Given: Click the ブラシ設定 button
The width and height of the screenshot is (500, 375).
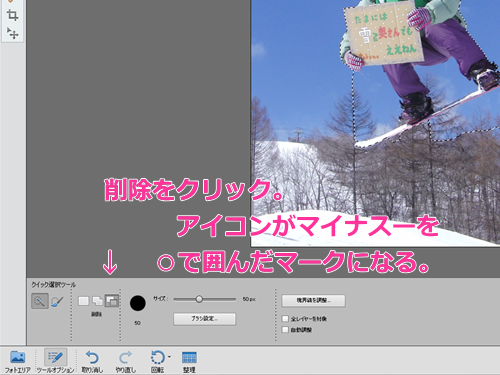Looking at the screenshot, I should pos(204,319).
